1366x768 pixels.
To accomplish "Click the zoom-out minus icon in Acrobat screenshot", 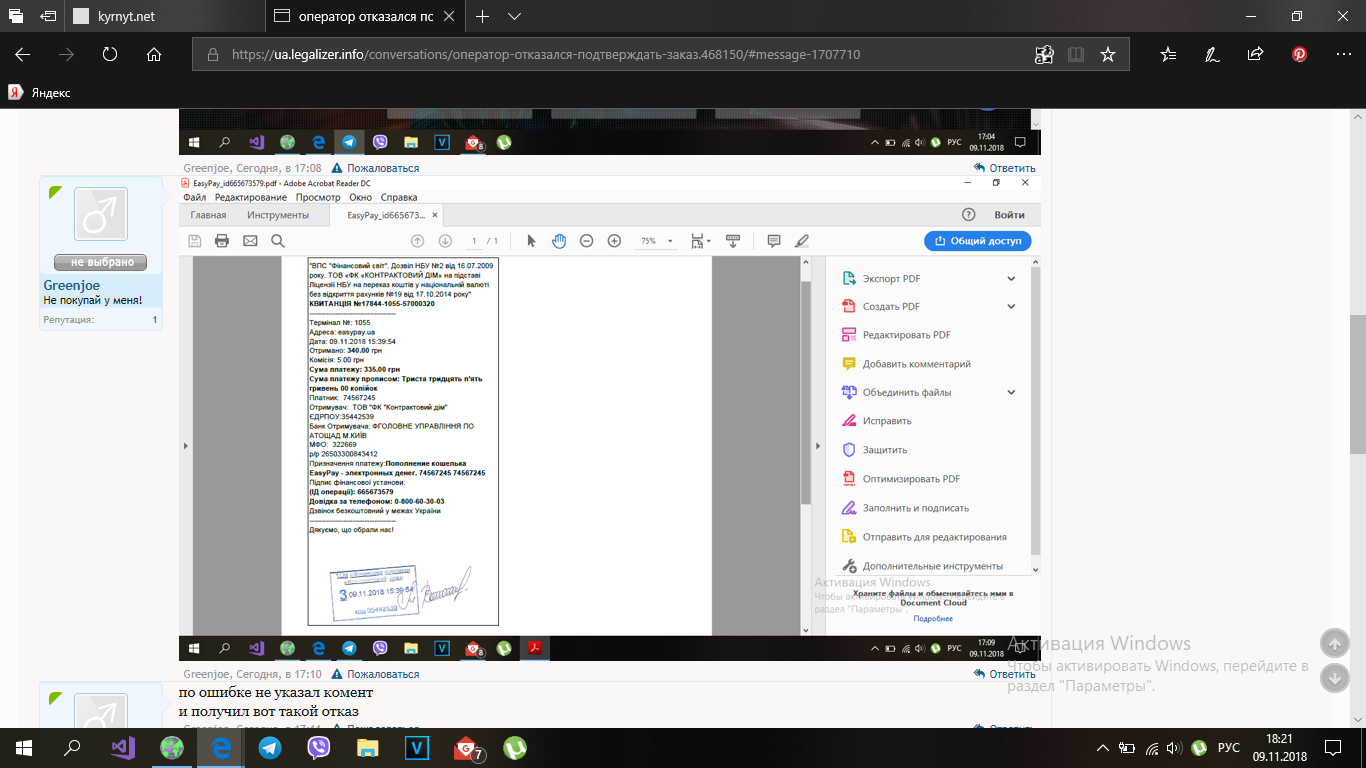I will pos(587,241).
